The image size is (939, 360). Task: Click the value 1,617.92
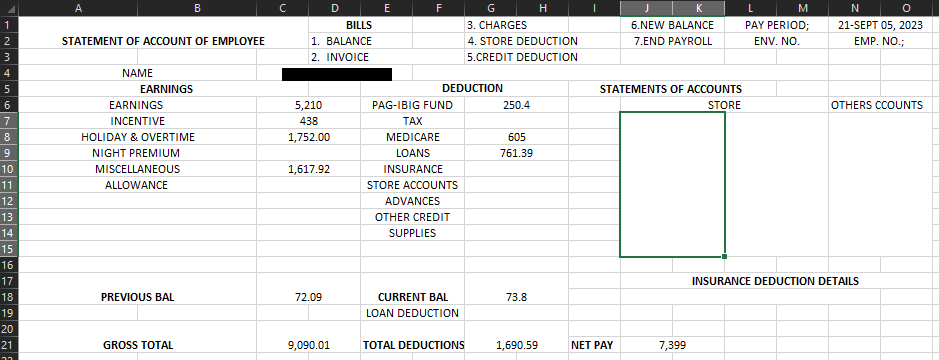pyautogui.click(x=308, y=169)
